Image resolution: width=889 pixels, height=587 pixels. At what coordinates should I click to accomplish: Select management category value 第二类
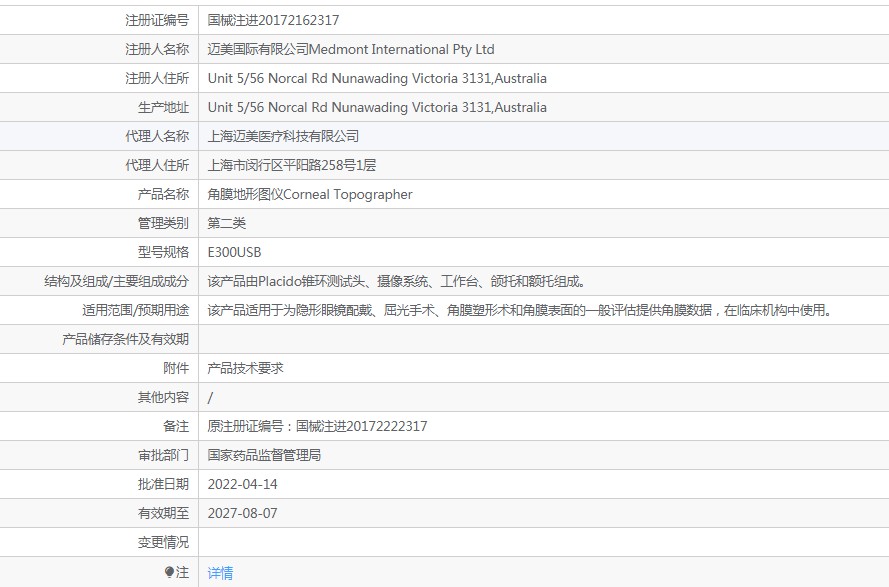227,223
